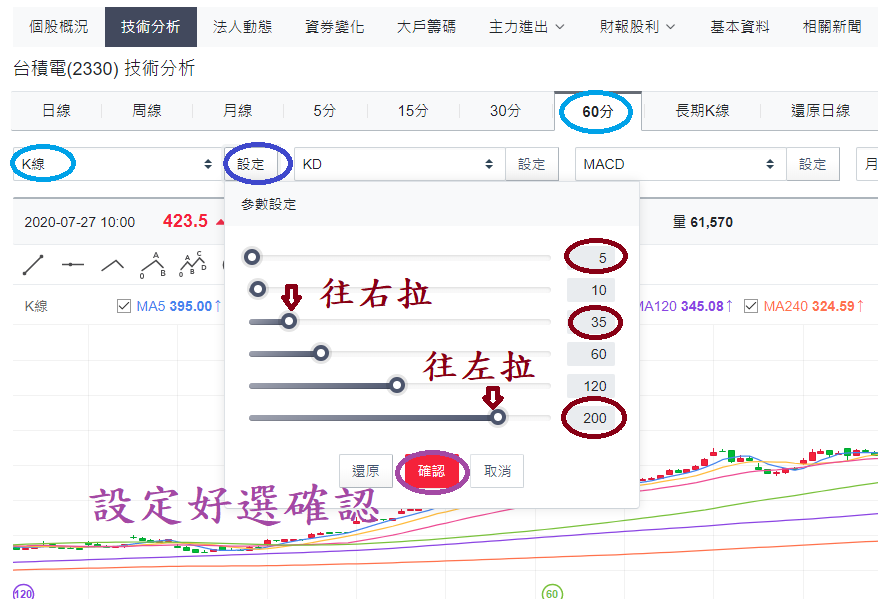Expand the 財報股利 menu
878x599 pixels.
637,27
